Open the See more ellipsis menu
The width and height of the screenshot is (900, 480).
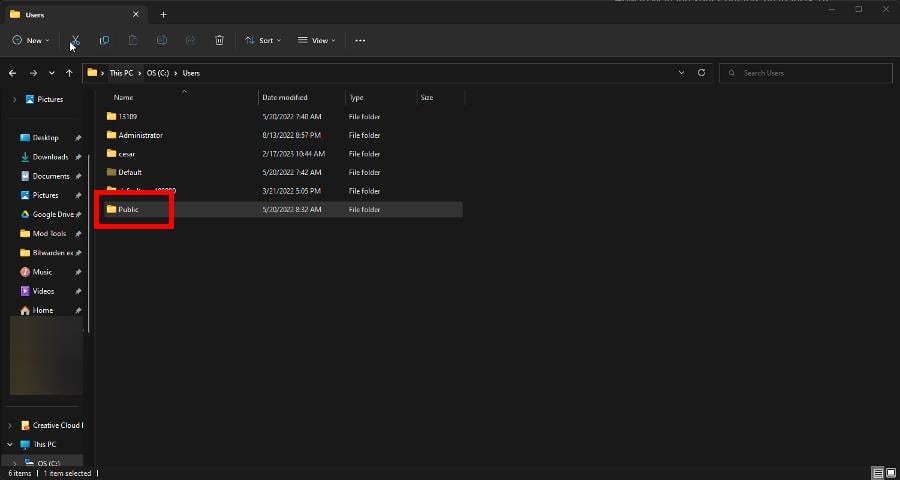pyautogui.click(x=360, y=40)
